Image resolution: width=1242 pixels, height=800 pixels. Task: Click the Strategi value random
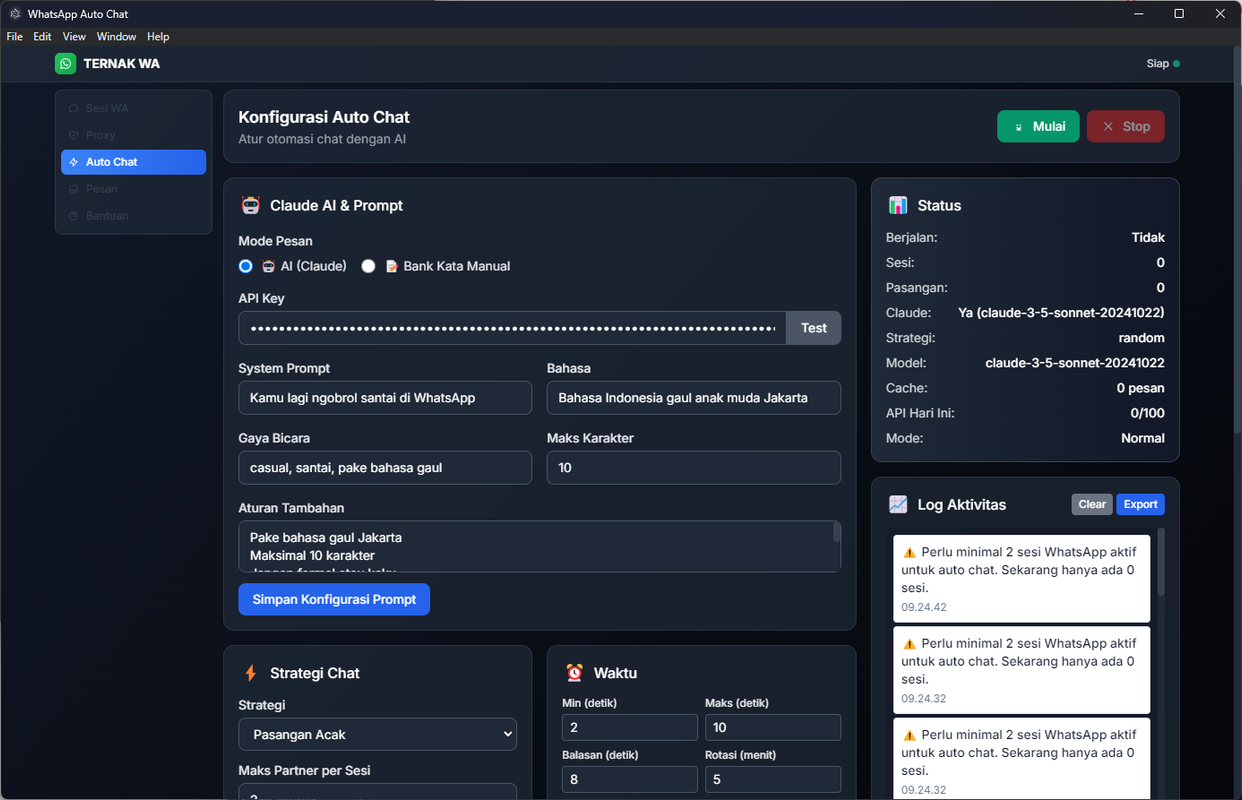[1142, 338]
